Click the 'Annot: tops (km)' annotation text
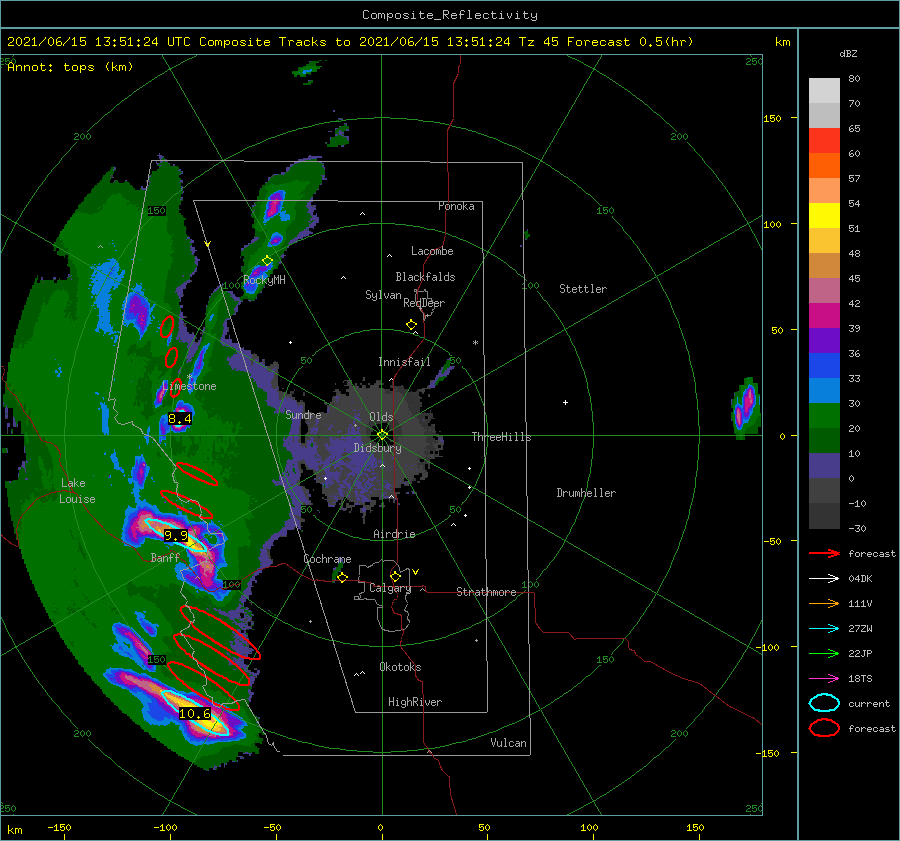The height and width of the screenshot is (841, 900). click(x=70, y=67)
